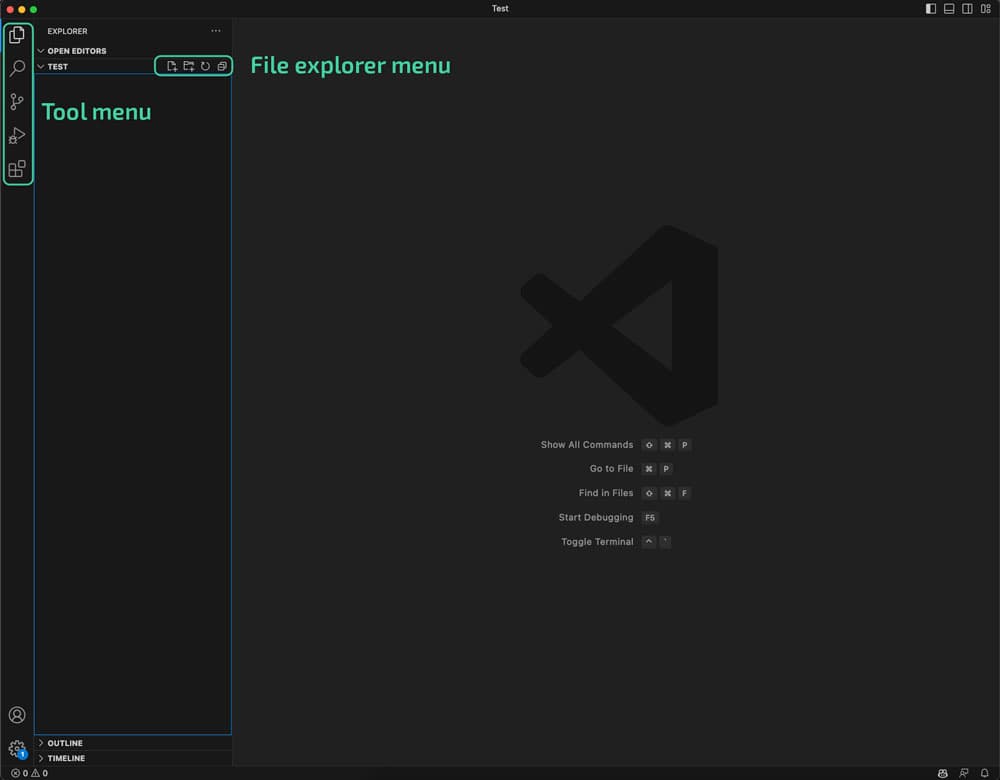Viewport: 1000px width, 780px height.
Task: Collapse folders in Explorer icon
Action: pos(222,66)
